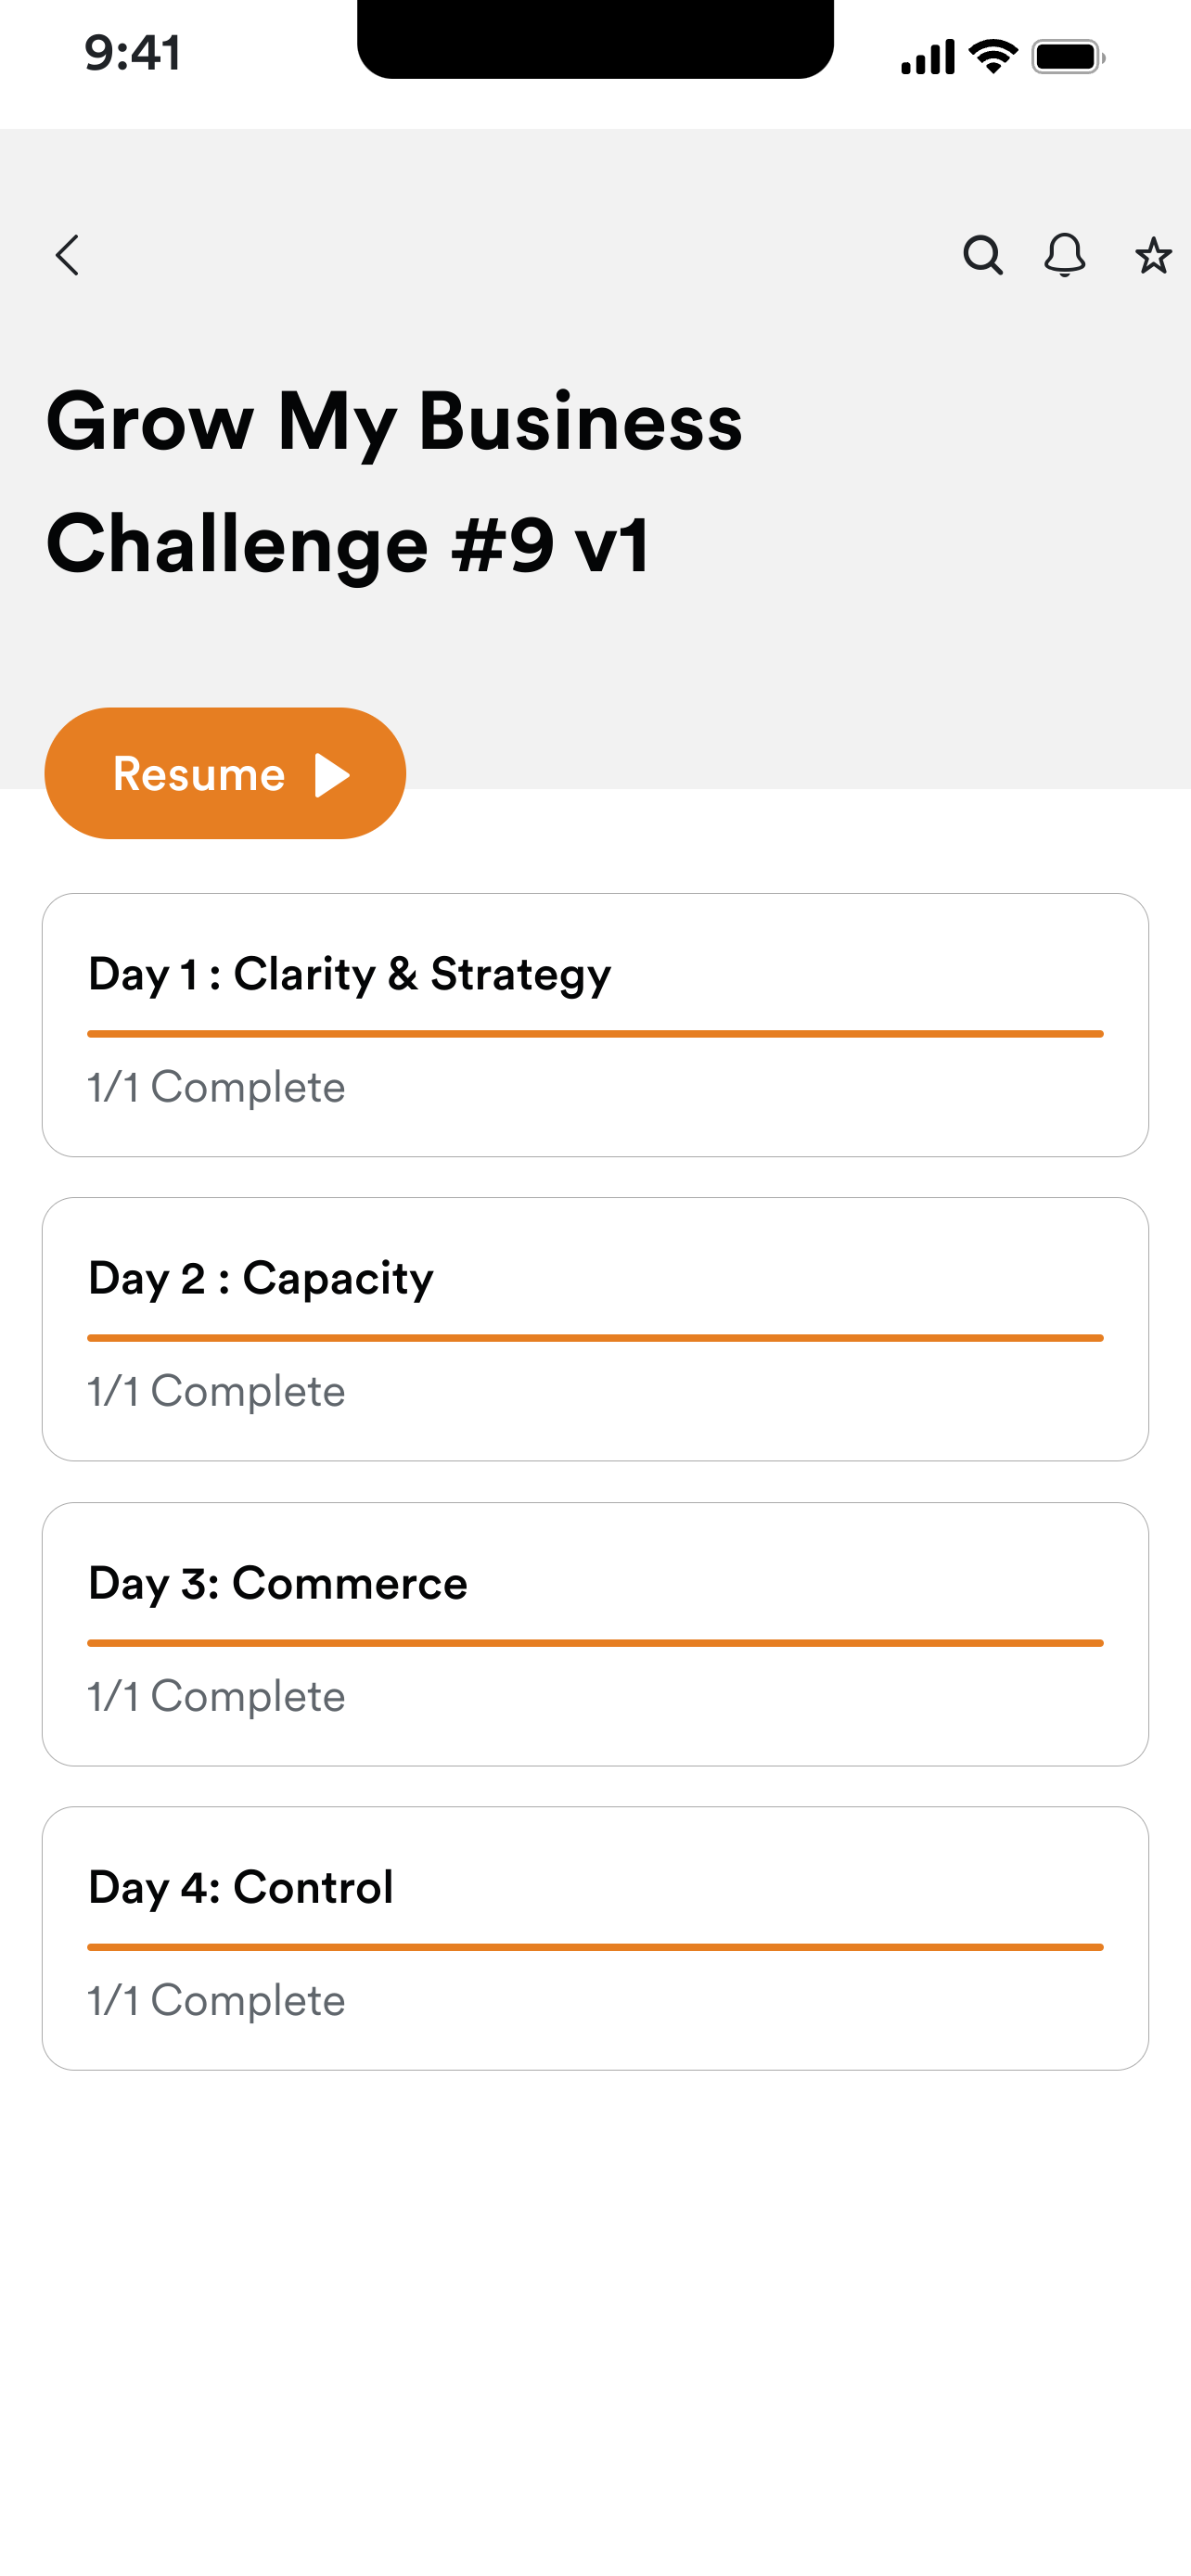
Task: Tap the battery icon in status bar
Action: point(1068,57)
